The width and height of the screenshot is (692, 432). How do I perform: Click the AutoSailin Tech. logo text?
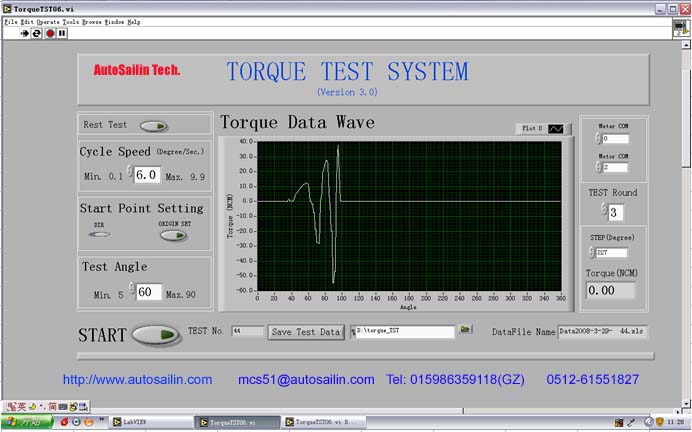tap(137, 70)
